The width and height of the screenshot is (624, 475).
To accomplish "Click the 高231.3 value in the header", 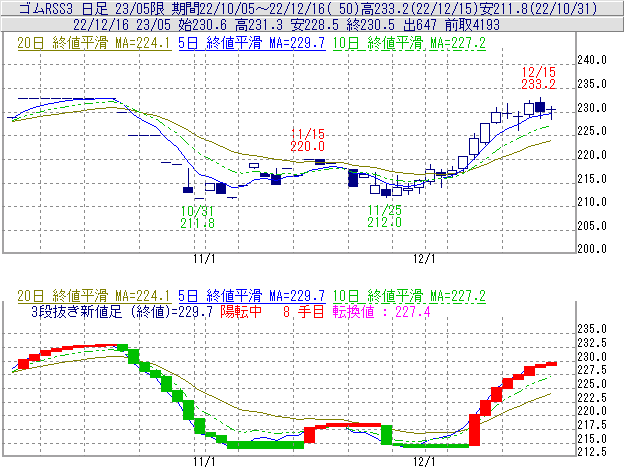I will (x=259, y=25).
